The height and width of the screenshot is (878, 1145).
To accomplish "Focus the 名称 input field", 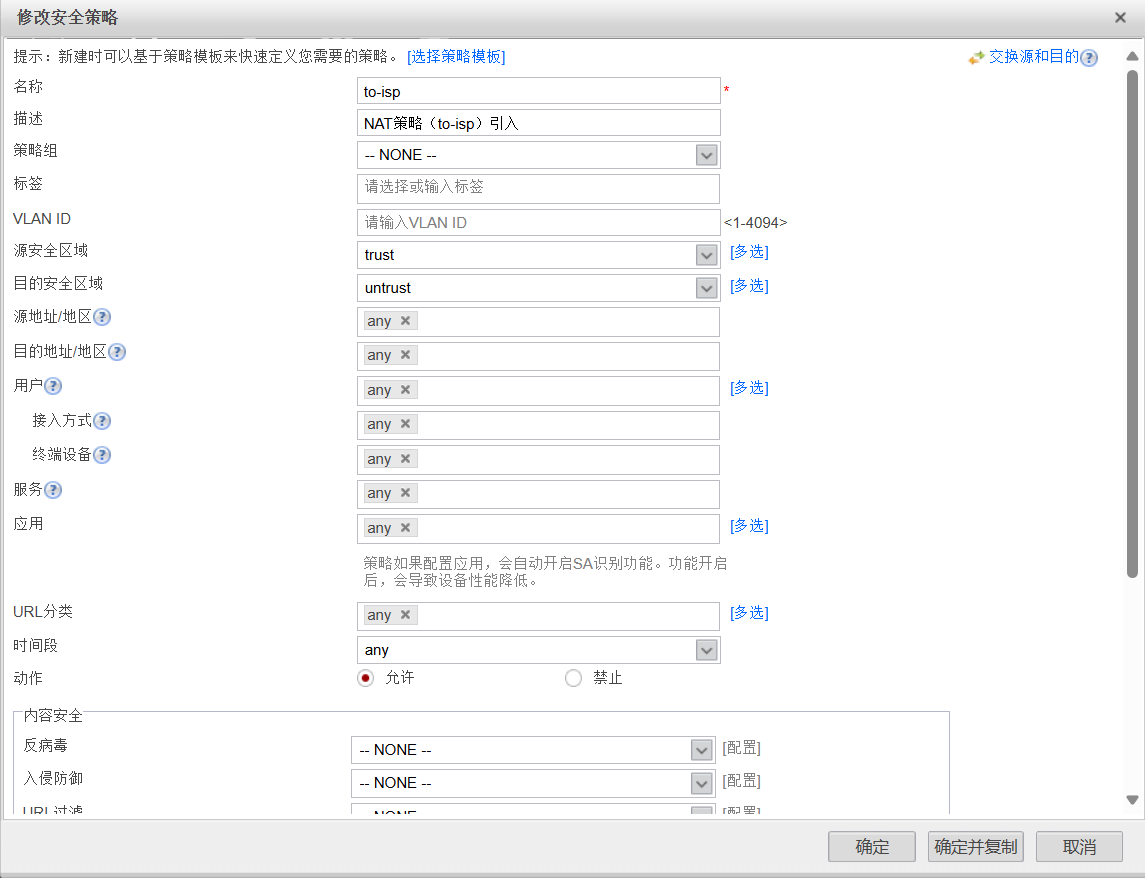I will coord(539,91).
